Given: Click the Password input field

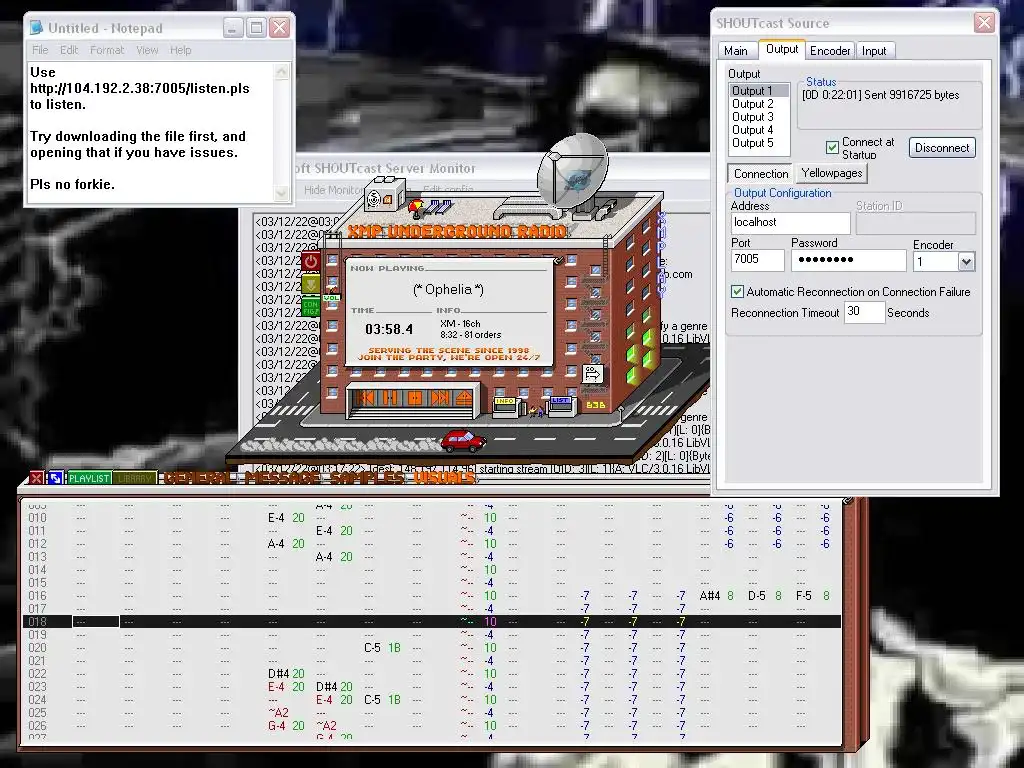Looking at the screenshot, I should click(848, 260).
